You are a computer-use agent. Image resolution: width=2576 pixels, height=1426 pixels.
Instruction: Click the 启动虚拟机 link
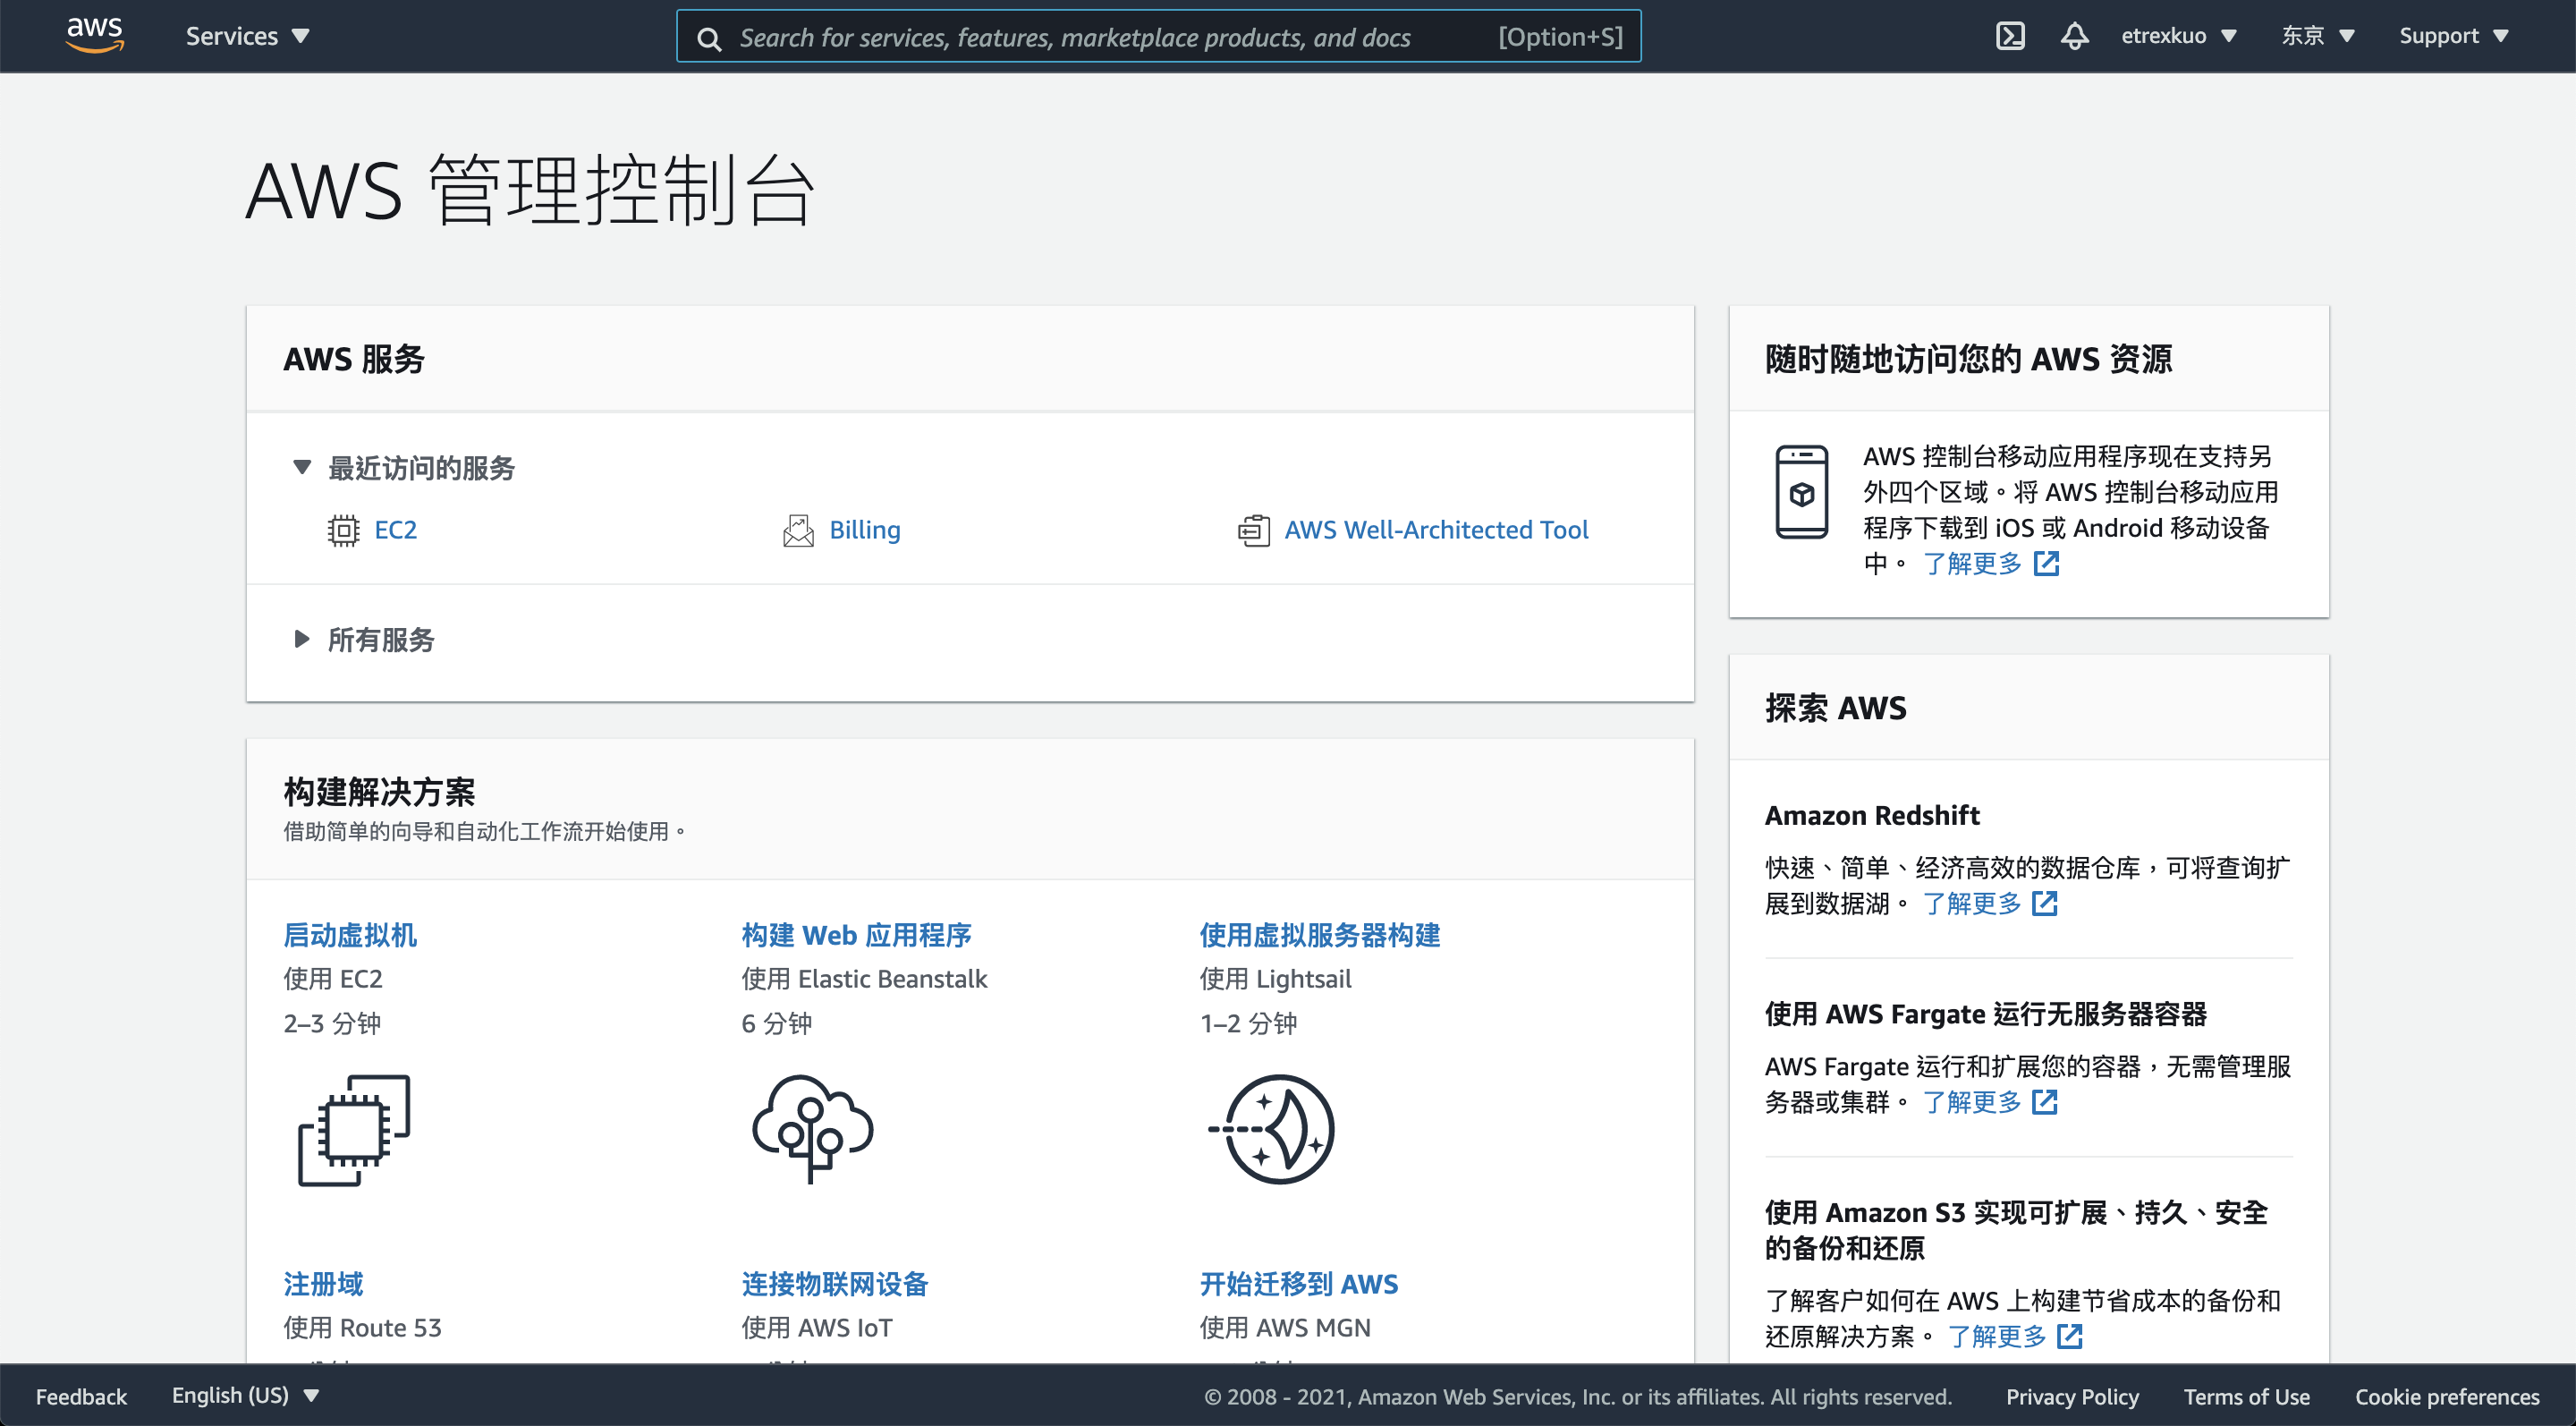click(350, 935)
